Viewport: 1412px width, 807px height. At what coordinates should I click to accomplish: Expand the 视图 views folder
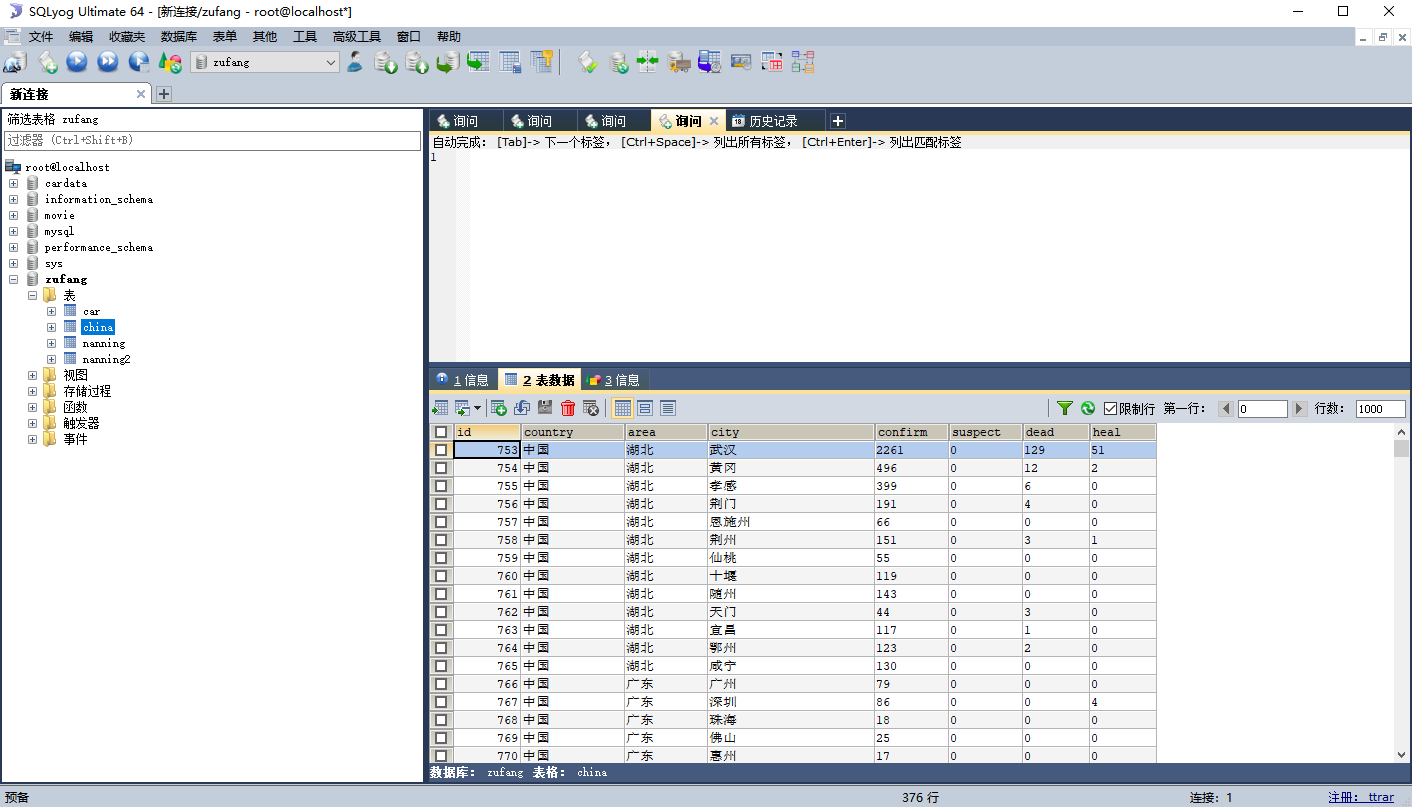[x=33, y=375]
